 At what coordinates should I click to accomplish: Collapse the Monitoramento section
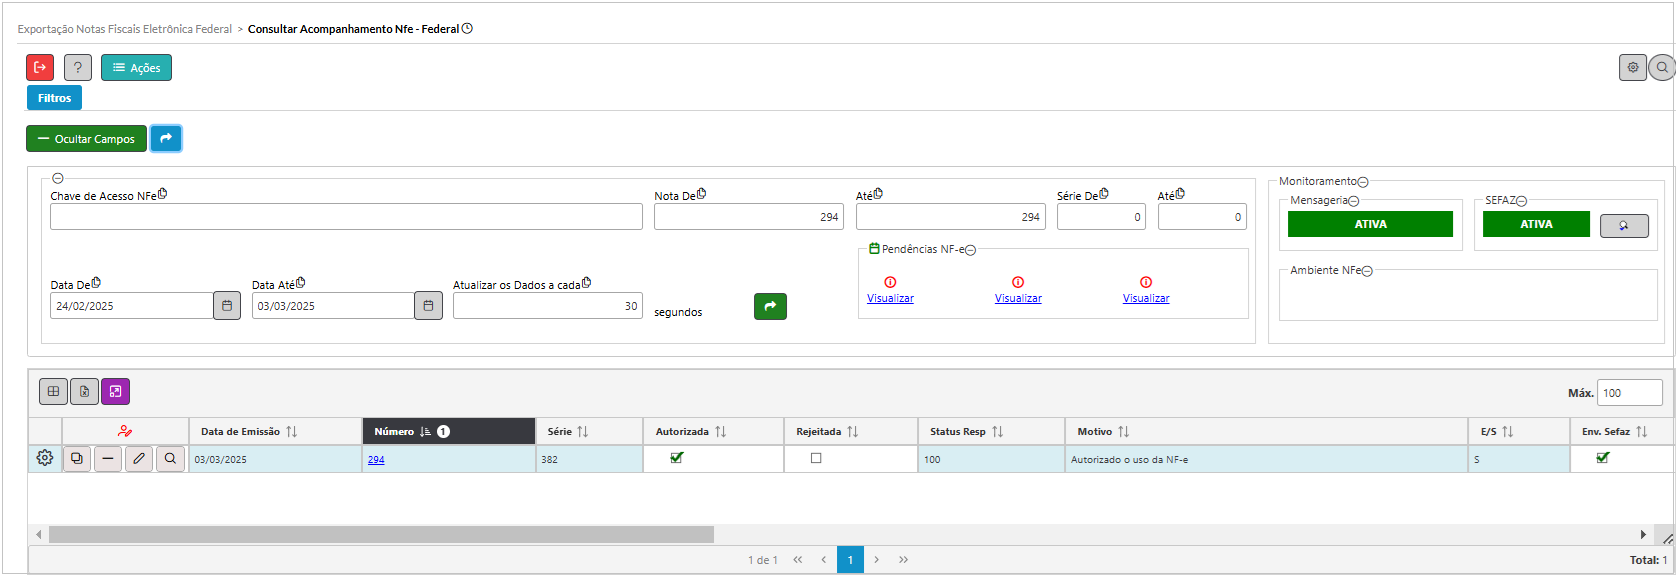pos(1363,182)
